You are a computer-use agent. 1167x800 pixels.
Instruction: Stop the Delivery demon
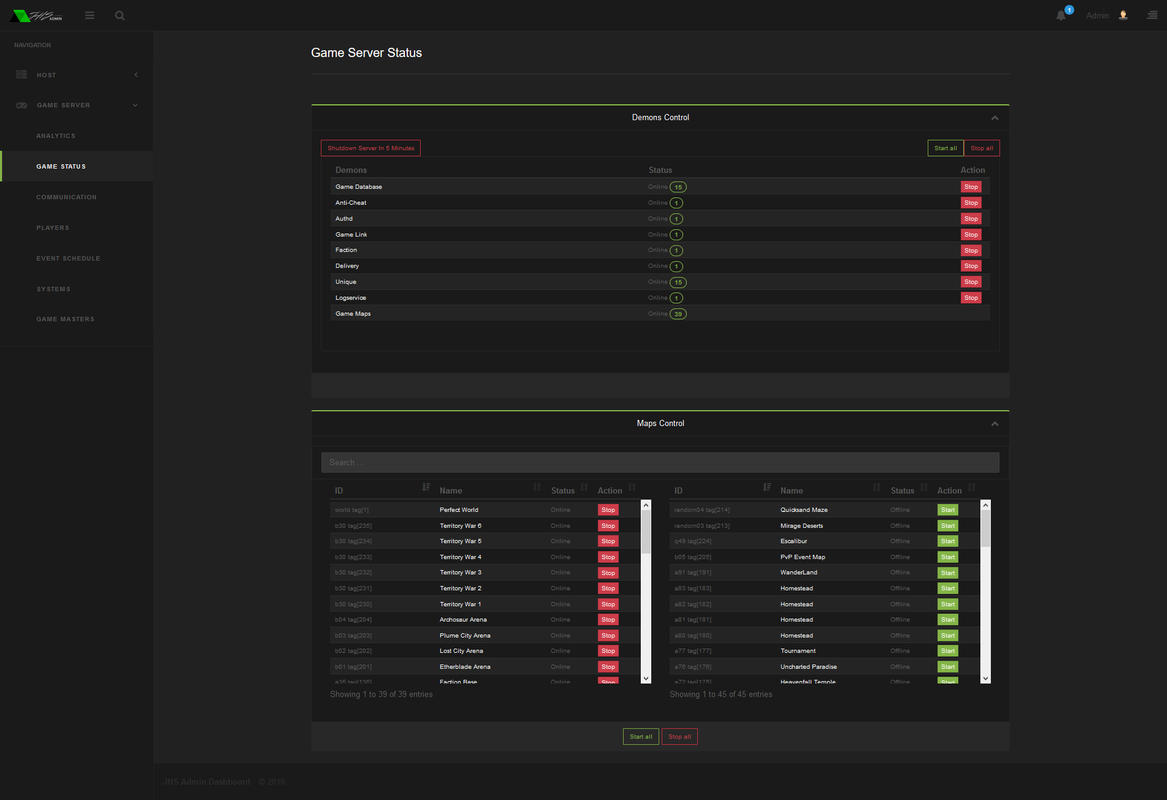coord(971,266)
